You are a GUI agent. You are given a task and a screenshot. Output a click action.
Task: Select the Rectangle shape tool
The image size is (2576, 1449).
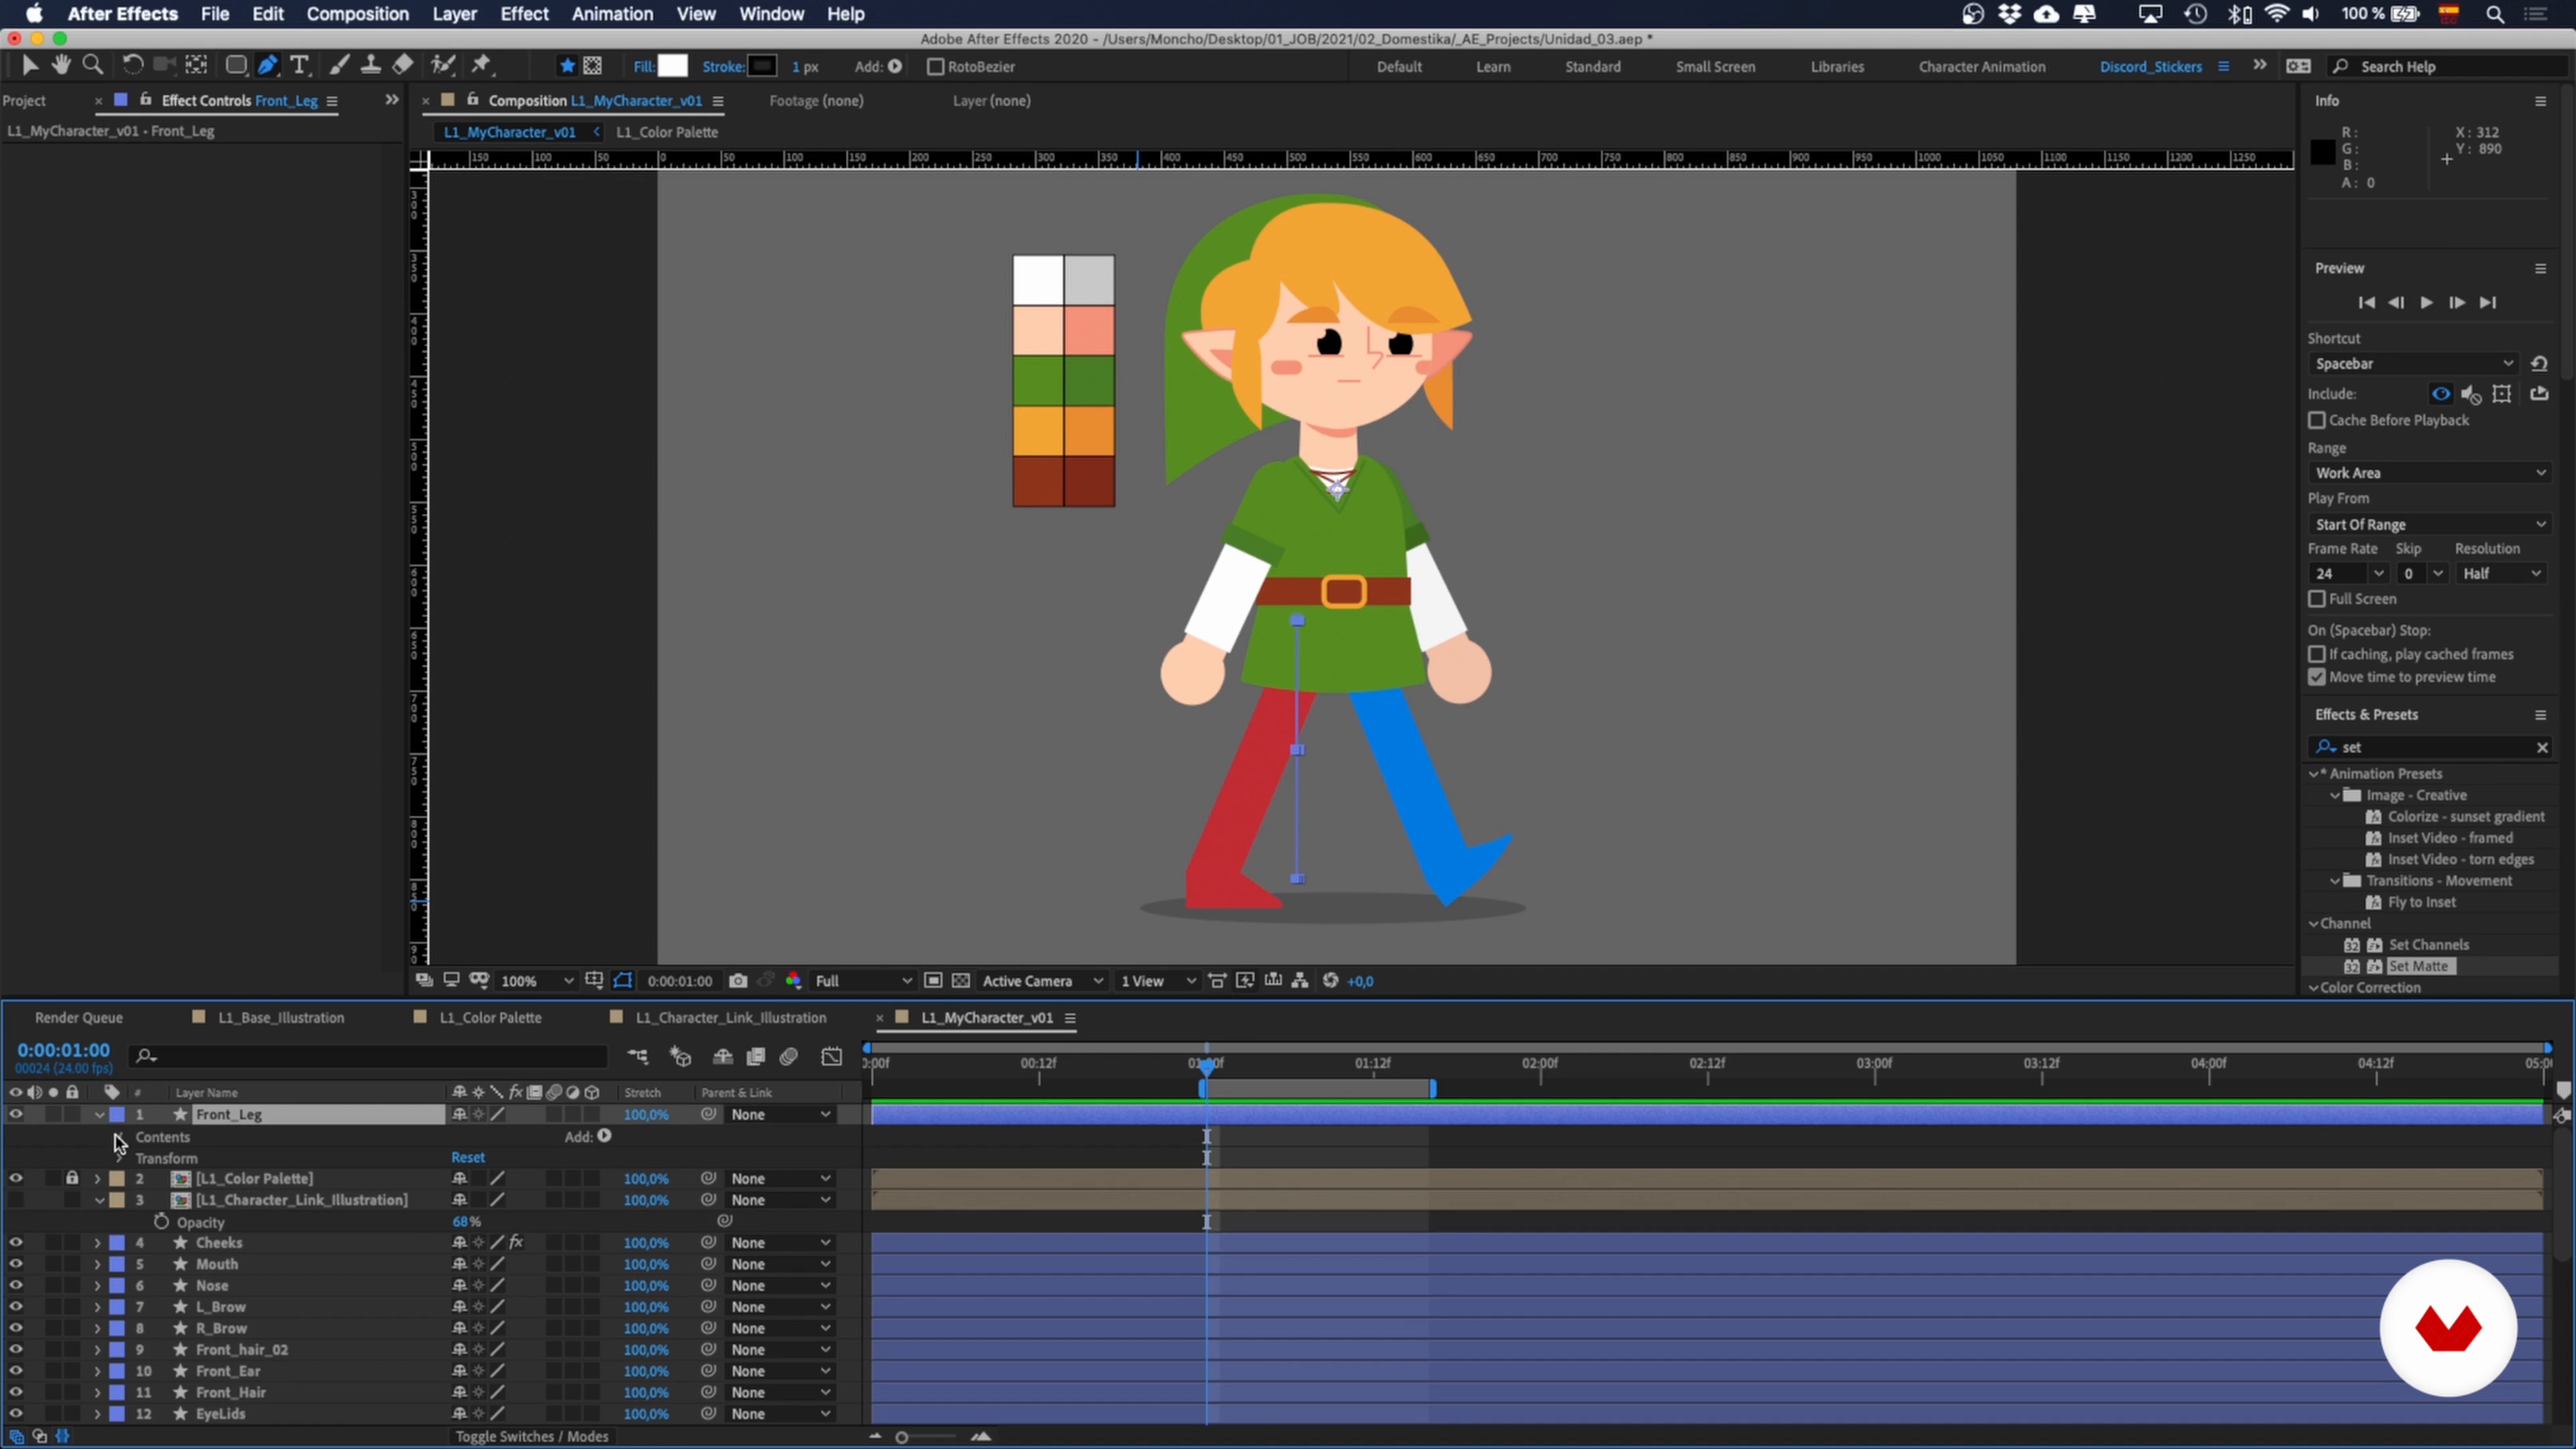click(236, 66)
